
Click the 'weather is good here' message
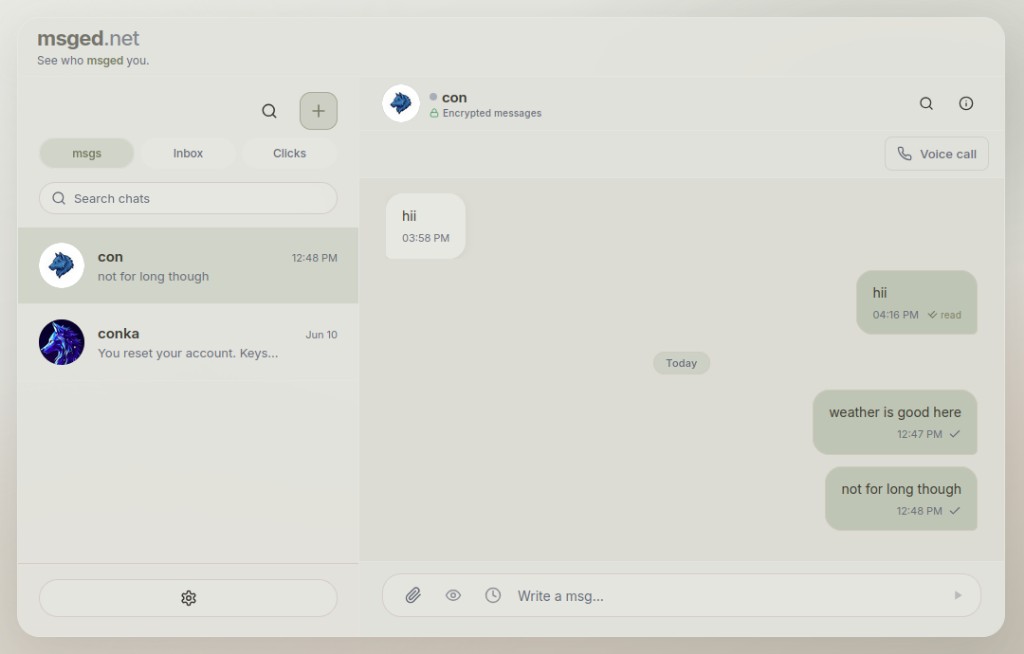895,422
